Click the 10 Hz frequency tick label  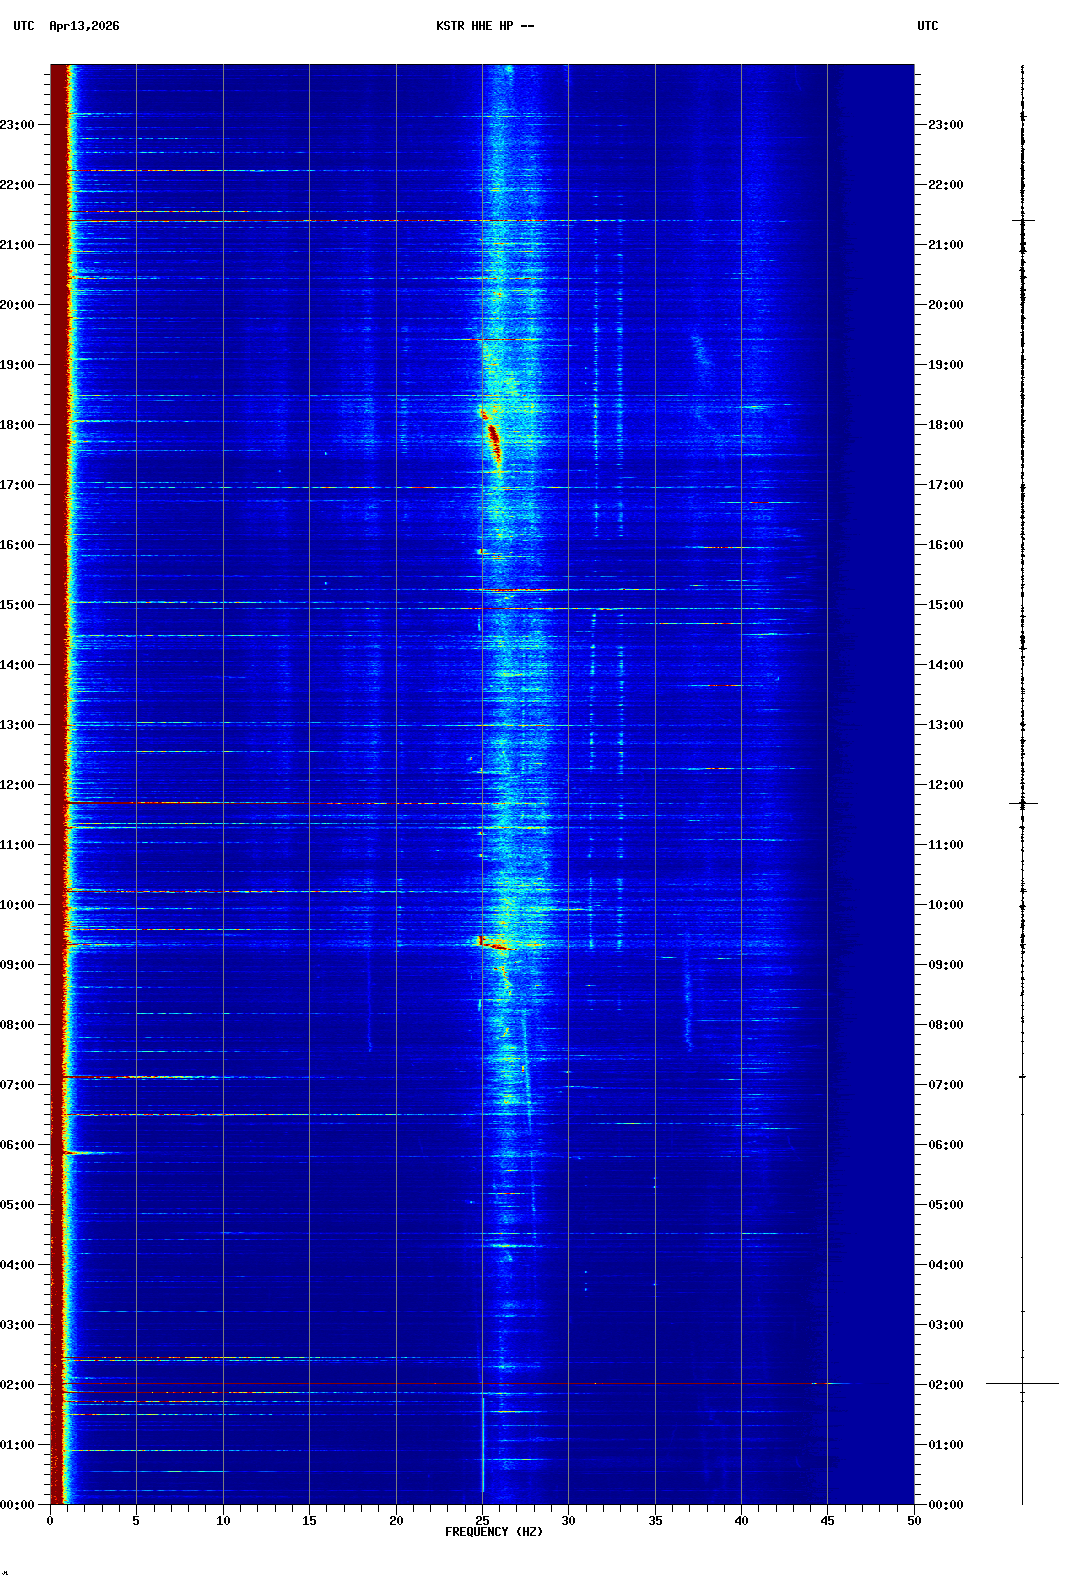[x=223, y=1520]
